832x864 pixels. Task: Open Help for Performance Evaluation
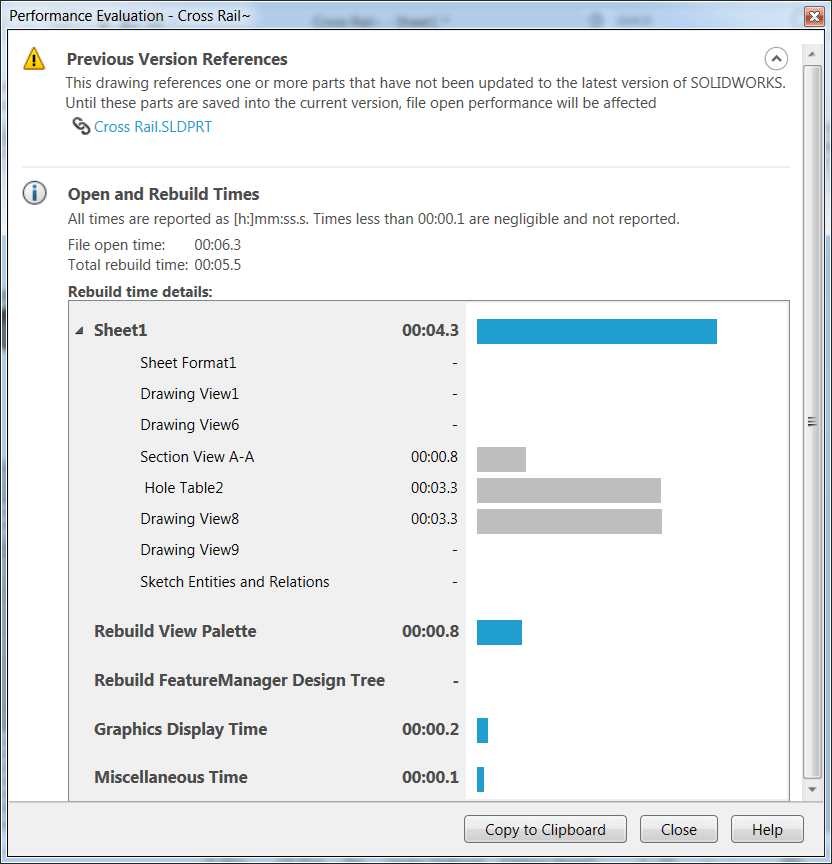(767, 829)
